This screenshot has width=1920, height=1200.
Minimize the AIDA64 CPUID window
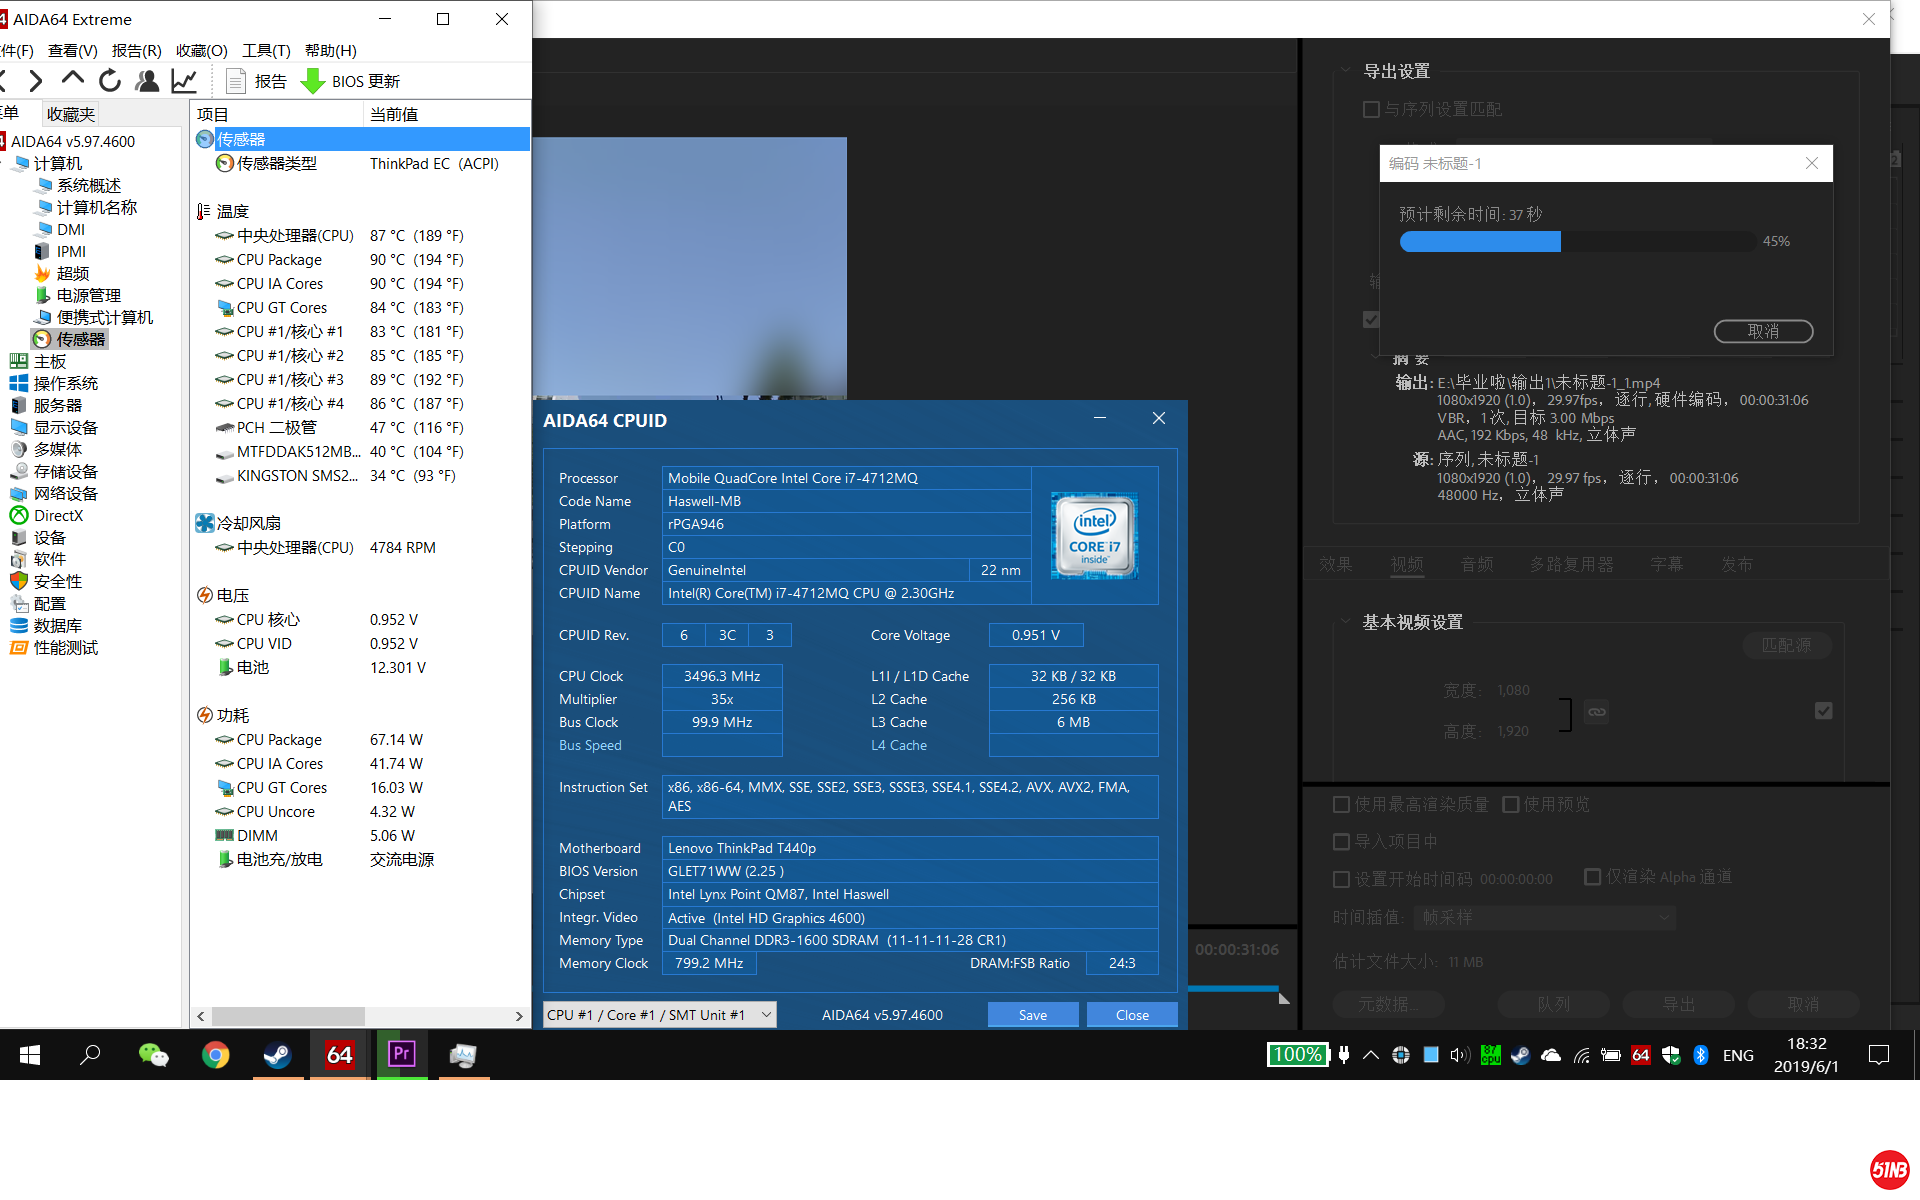click(x=1100, y=418)
